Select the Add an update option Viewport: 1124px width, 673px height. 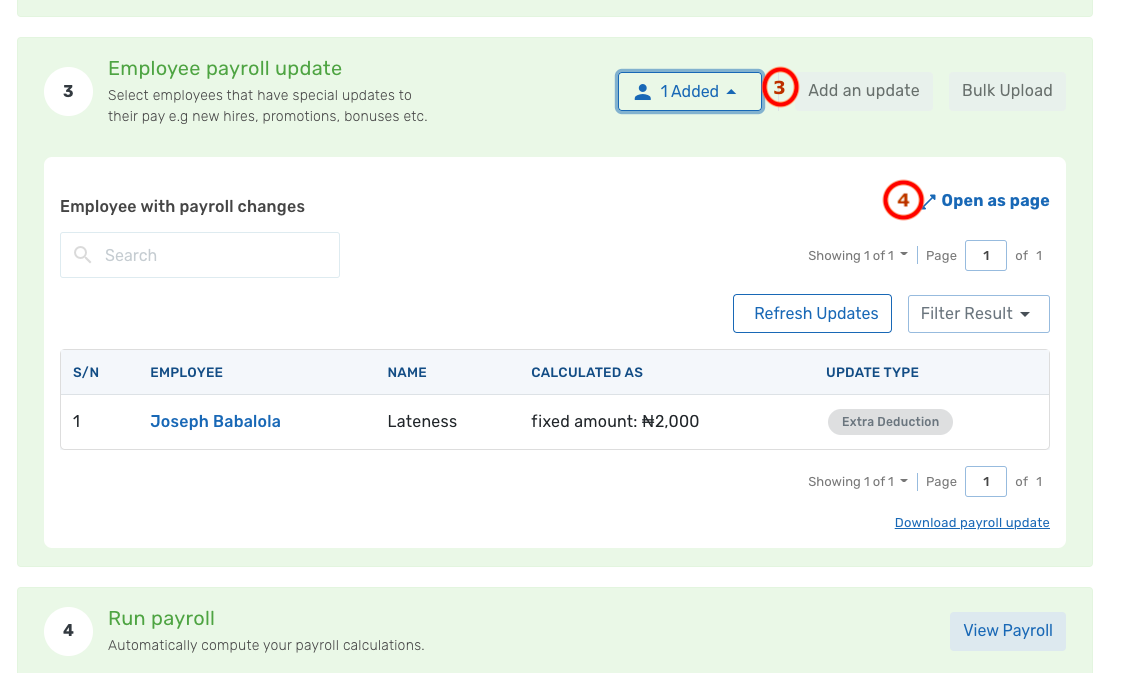(863, 90)
